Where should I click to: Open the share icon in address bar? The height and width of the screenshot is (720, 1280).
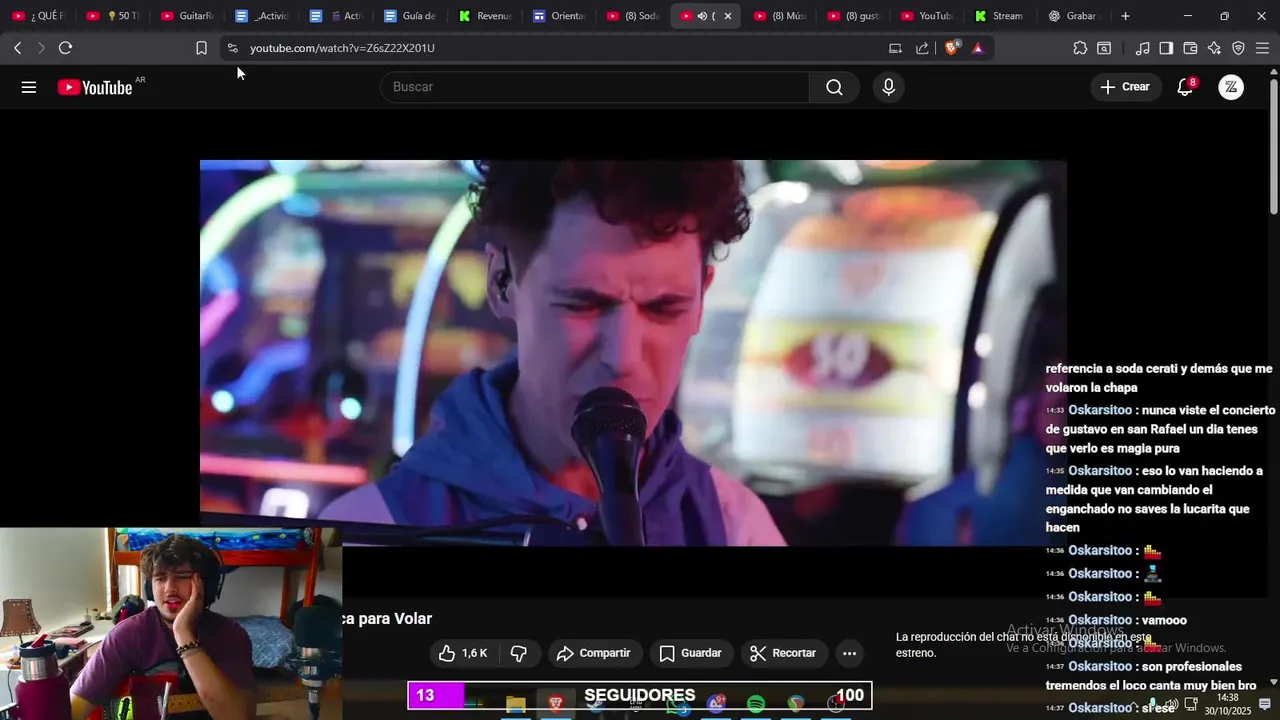tap(922, 48)
